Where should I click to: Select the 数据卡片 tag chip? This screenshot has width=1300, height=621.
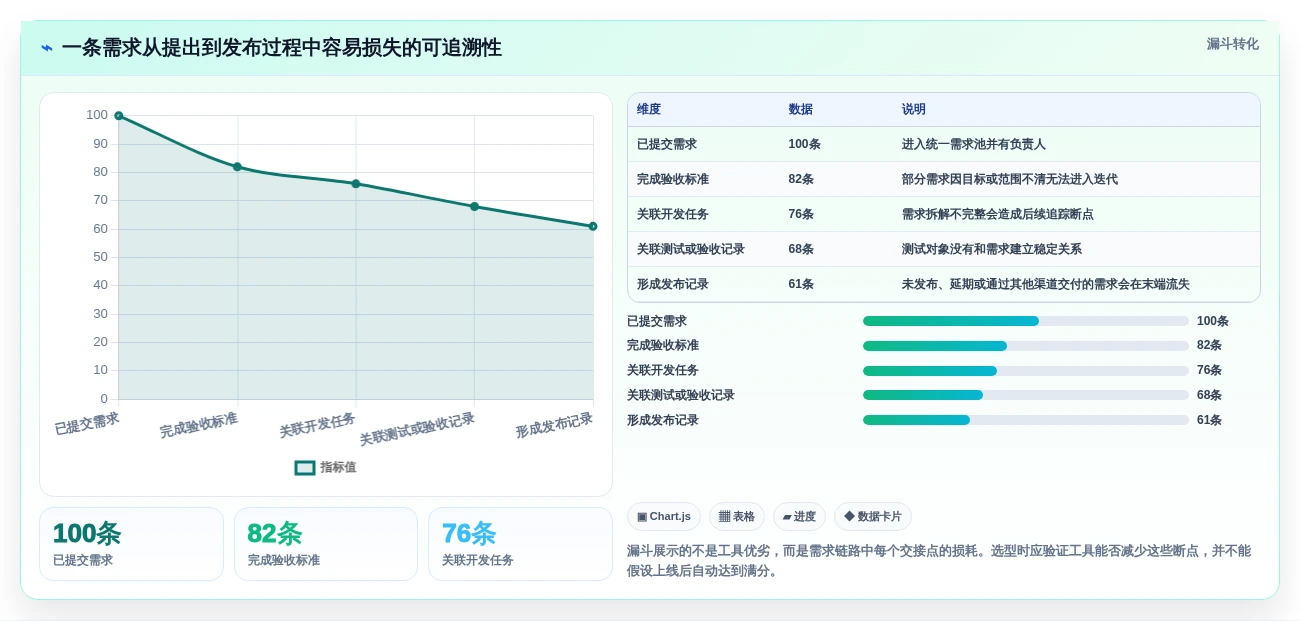[873, 517]
